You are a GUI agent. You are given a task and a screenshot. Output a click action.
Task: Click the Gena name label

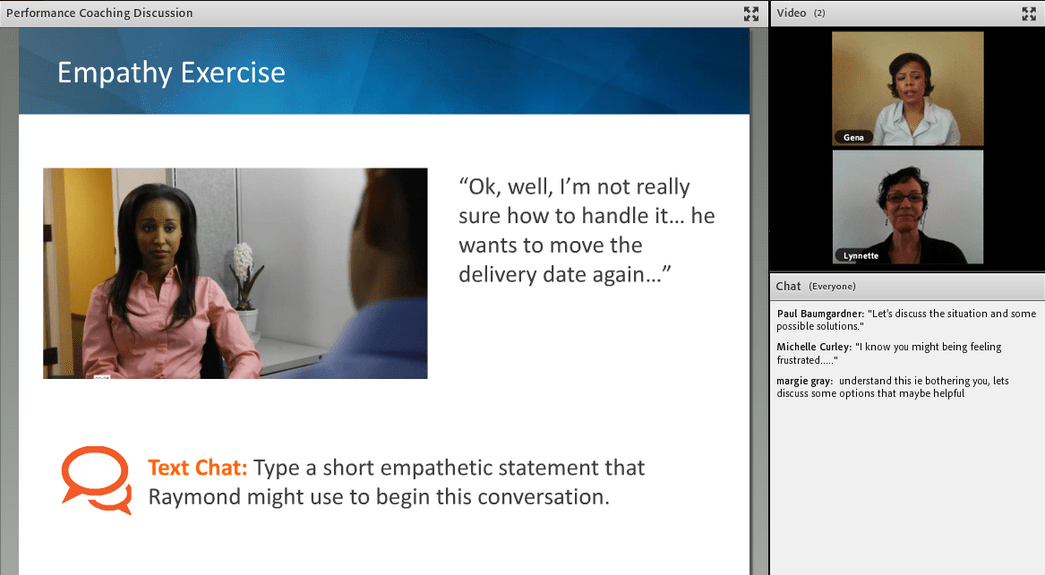[x=853, y=137]
